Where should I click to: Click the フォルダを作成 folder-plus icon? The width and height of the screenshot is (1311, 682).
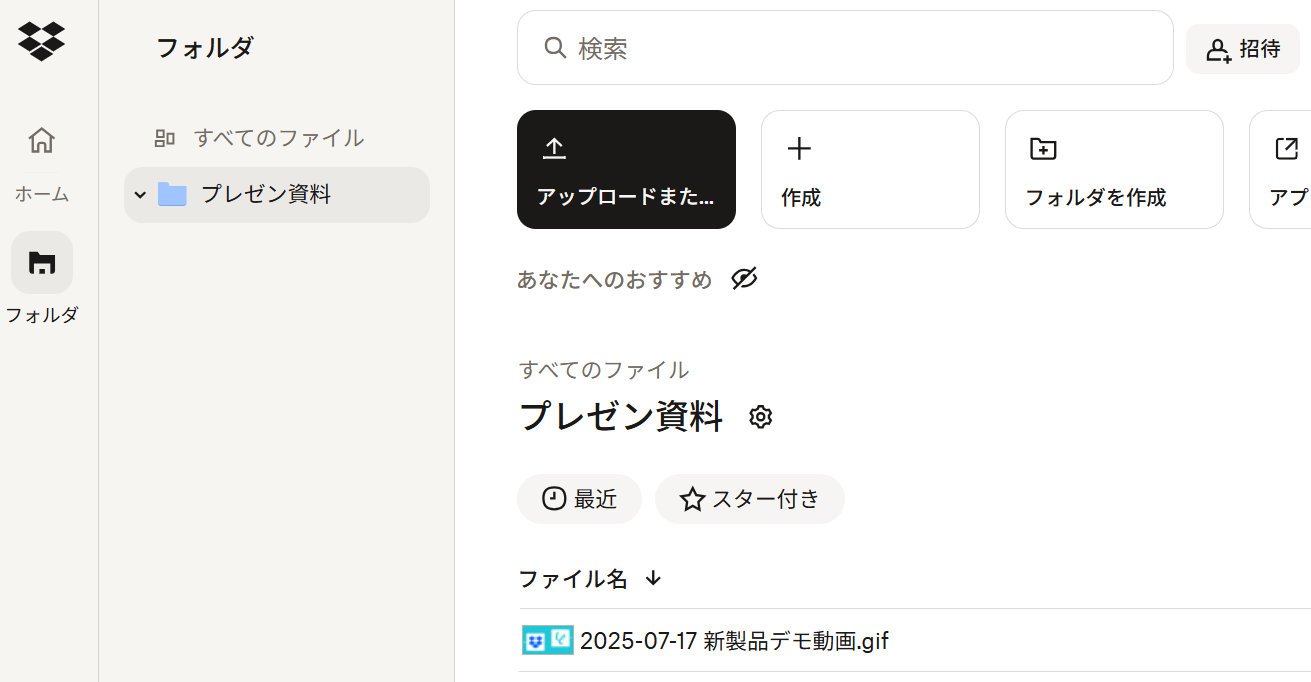tap(1043, 149)
